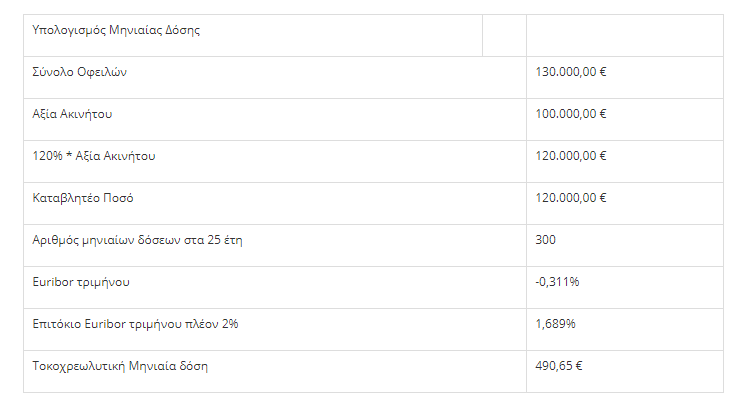Click the 130.000,00 € total debts value
Image resolution: width=737 pixels, height=403 pixels.
571,72
